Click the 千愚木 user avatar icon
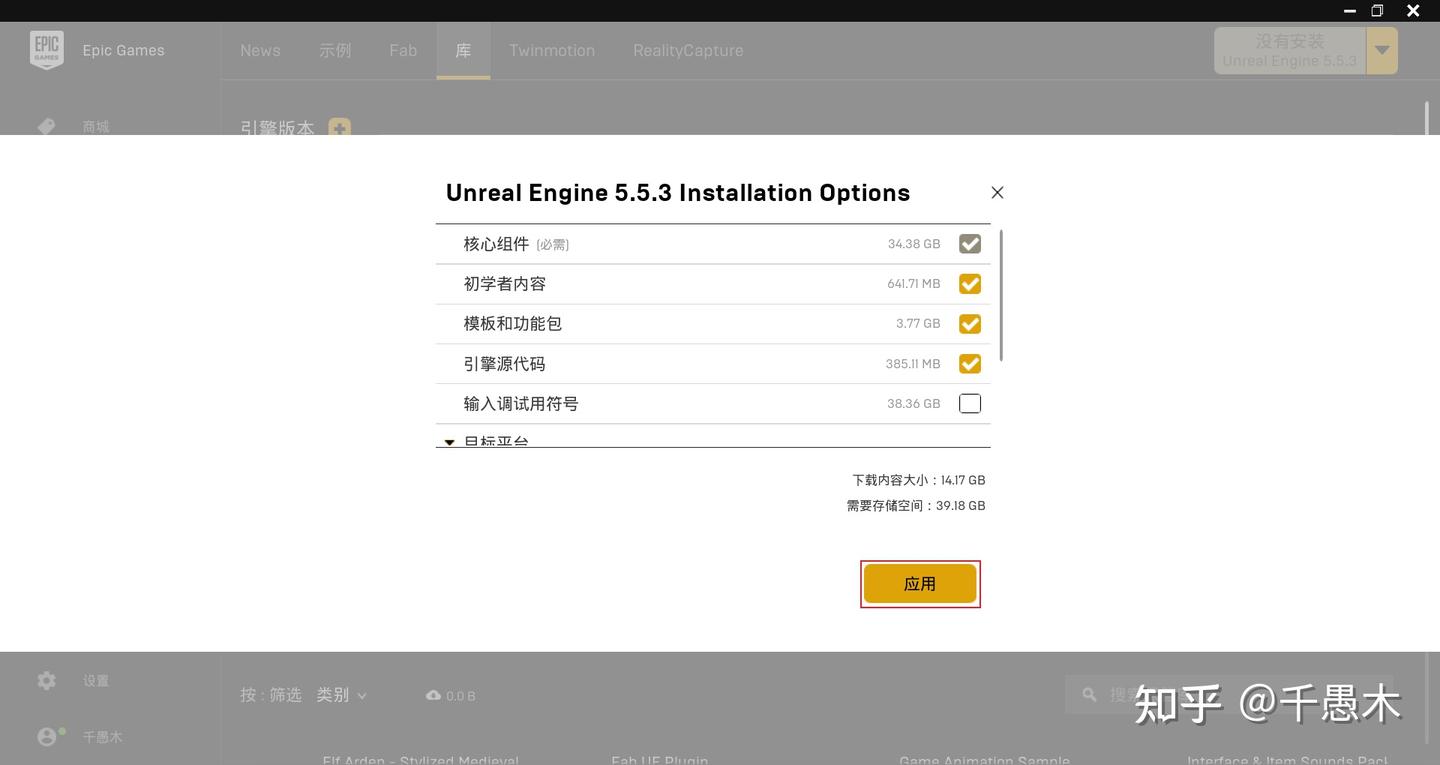This screenshot has height=765, width=1440. (x=46, y=736)
